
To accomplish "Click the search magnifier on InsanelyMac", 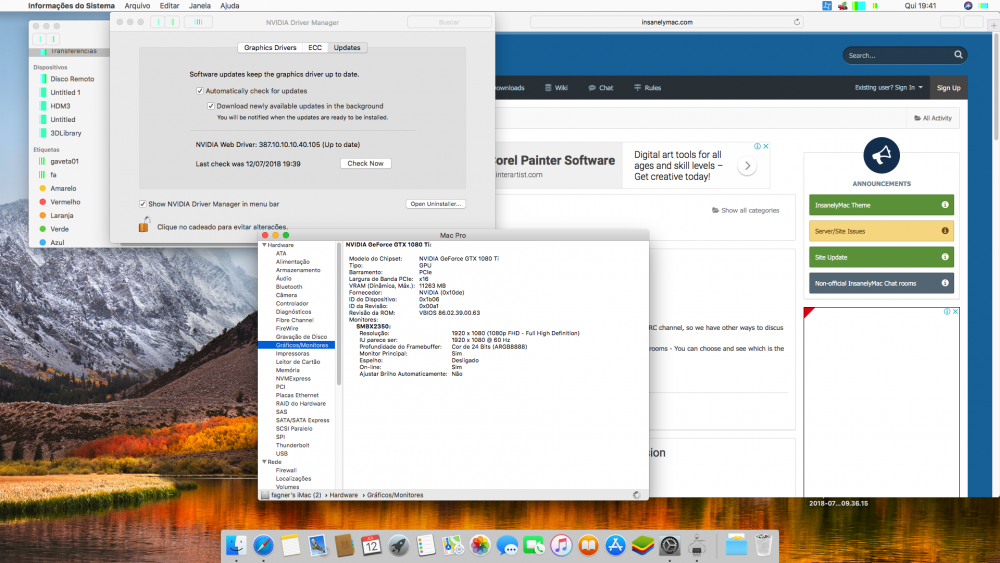I will (x=958, y=55).
